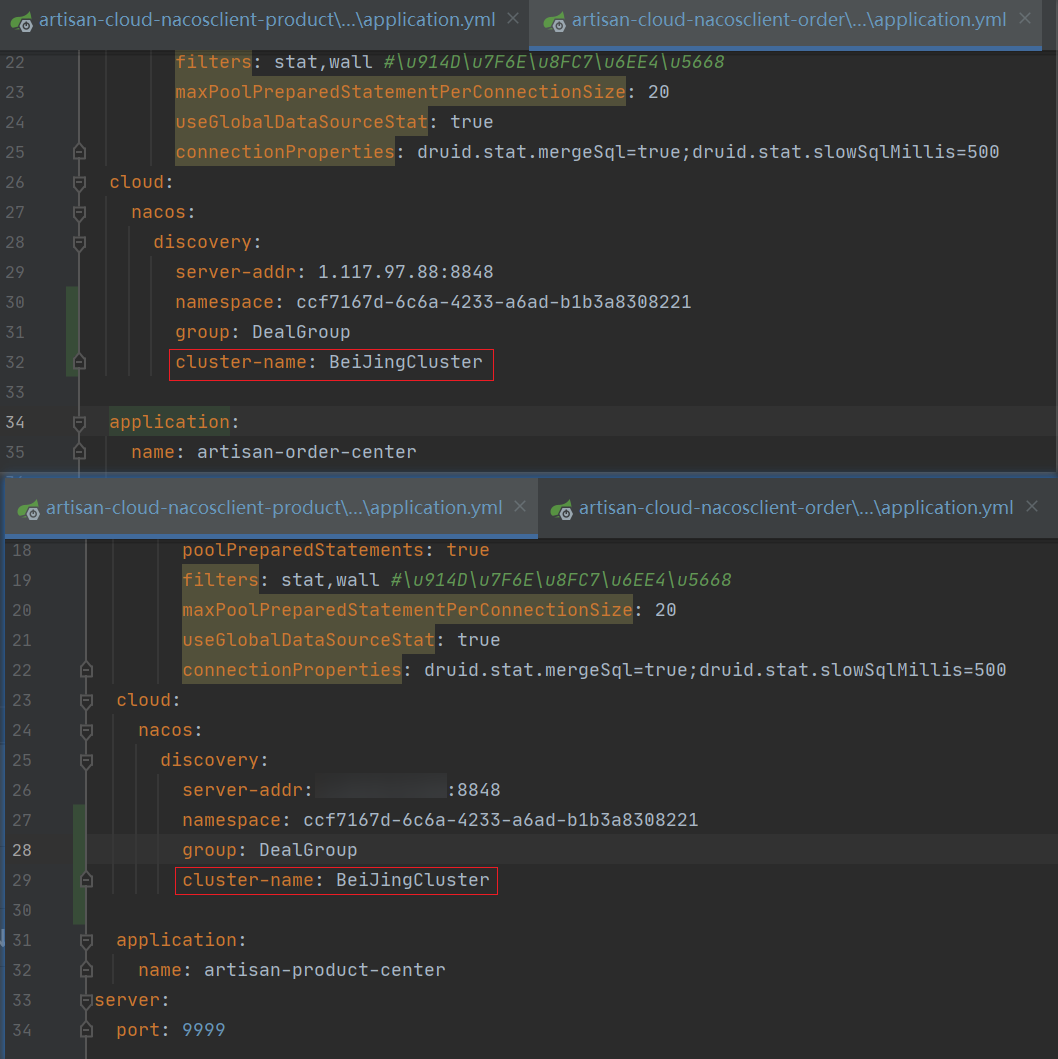Click line number 33 in the upper gutter

(x=15, y=392)
